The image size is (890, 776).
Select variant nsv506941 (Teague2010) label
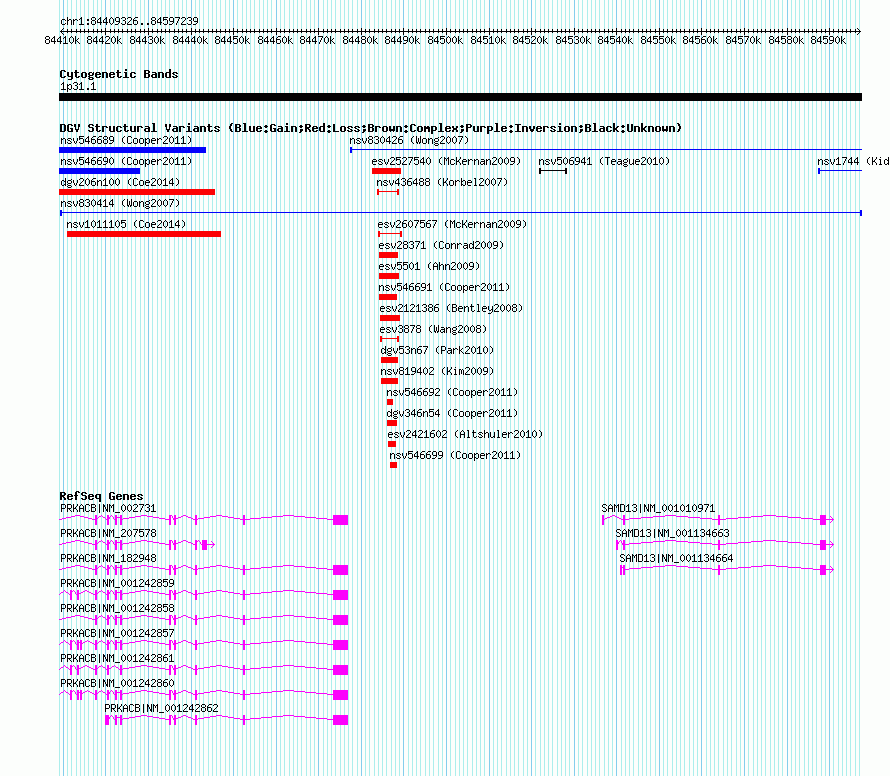(x=604, y=161)
